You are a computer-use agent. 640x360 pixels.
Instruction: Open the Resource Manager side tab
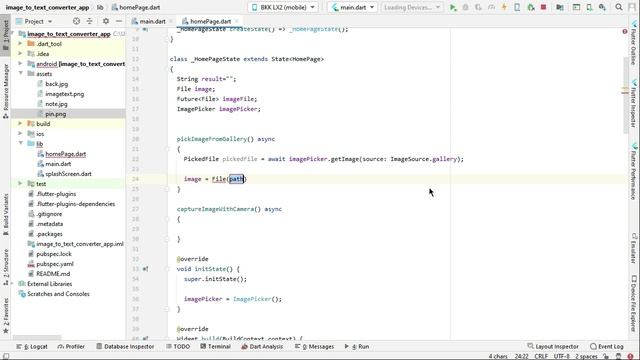6,91
